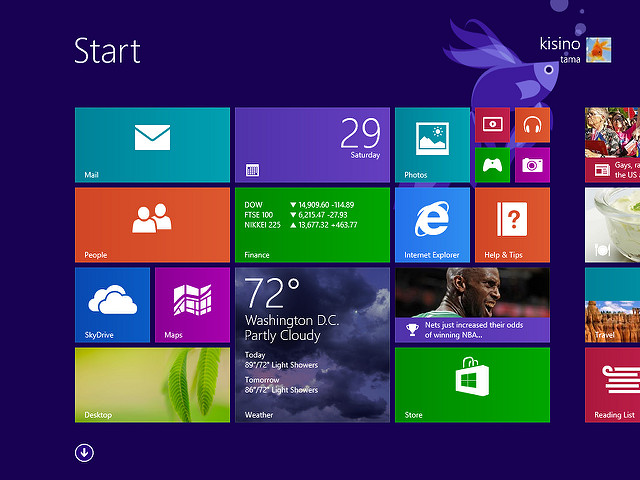Click the FTSE 100 row in Finance
Image resolution: width=640 pixels, height=480 pixels.
coord(296,215)
